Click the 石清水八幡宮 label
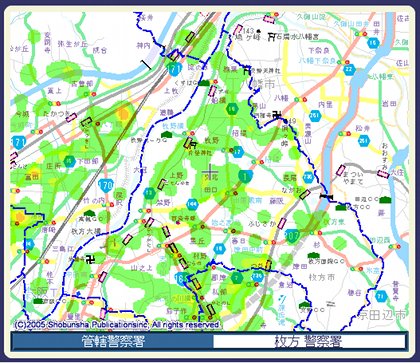 [296, 37]
